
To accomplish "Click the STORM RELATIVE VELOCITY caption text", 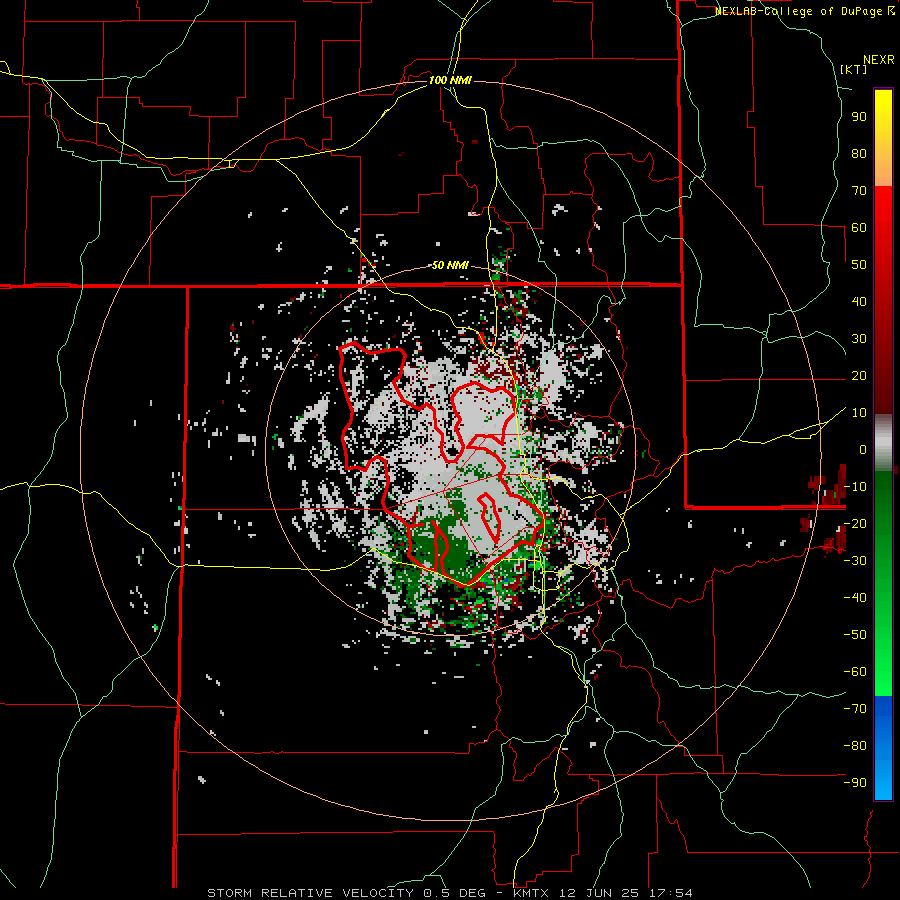I will pyautogui.click(x=310, y=893).
